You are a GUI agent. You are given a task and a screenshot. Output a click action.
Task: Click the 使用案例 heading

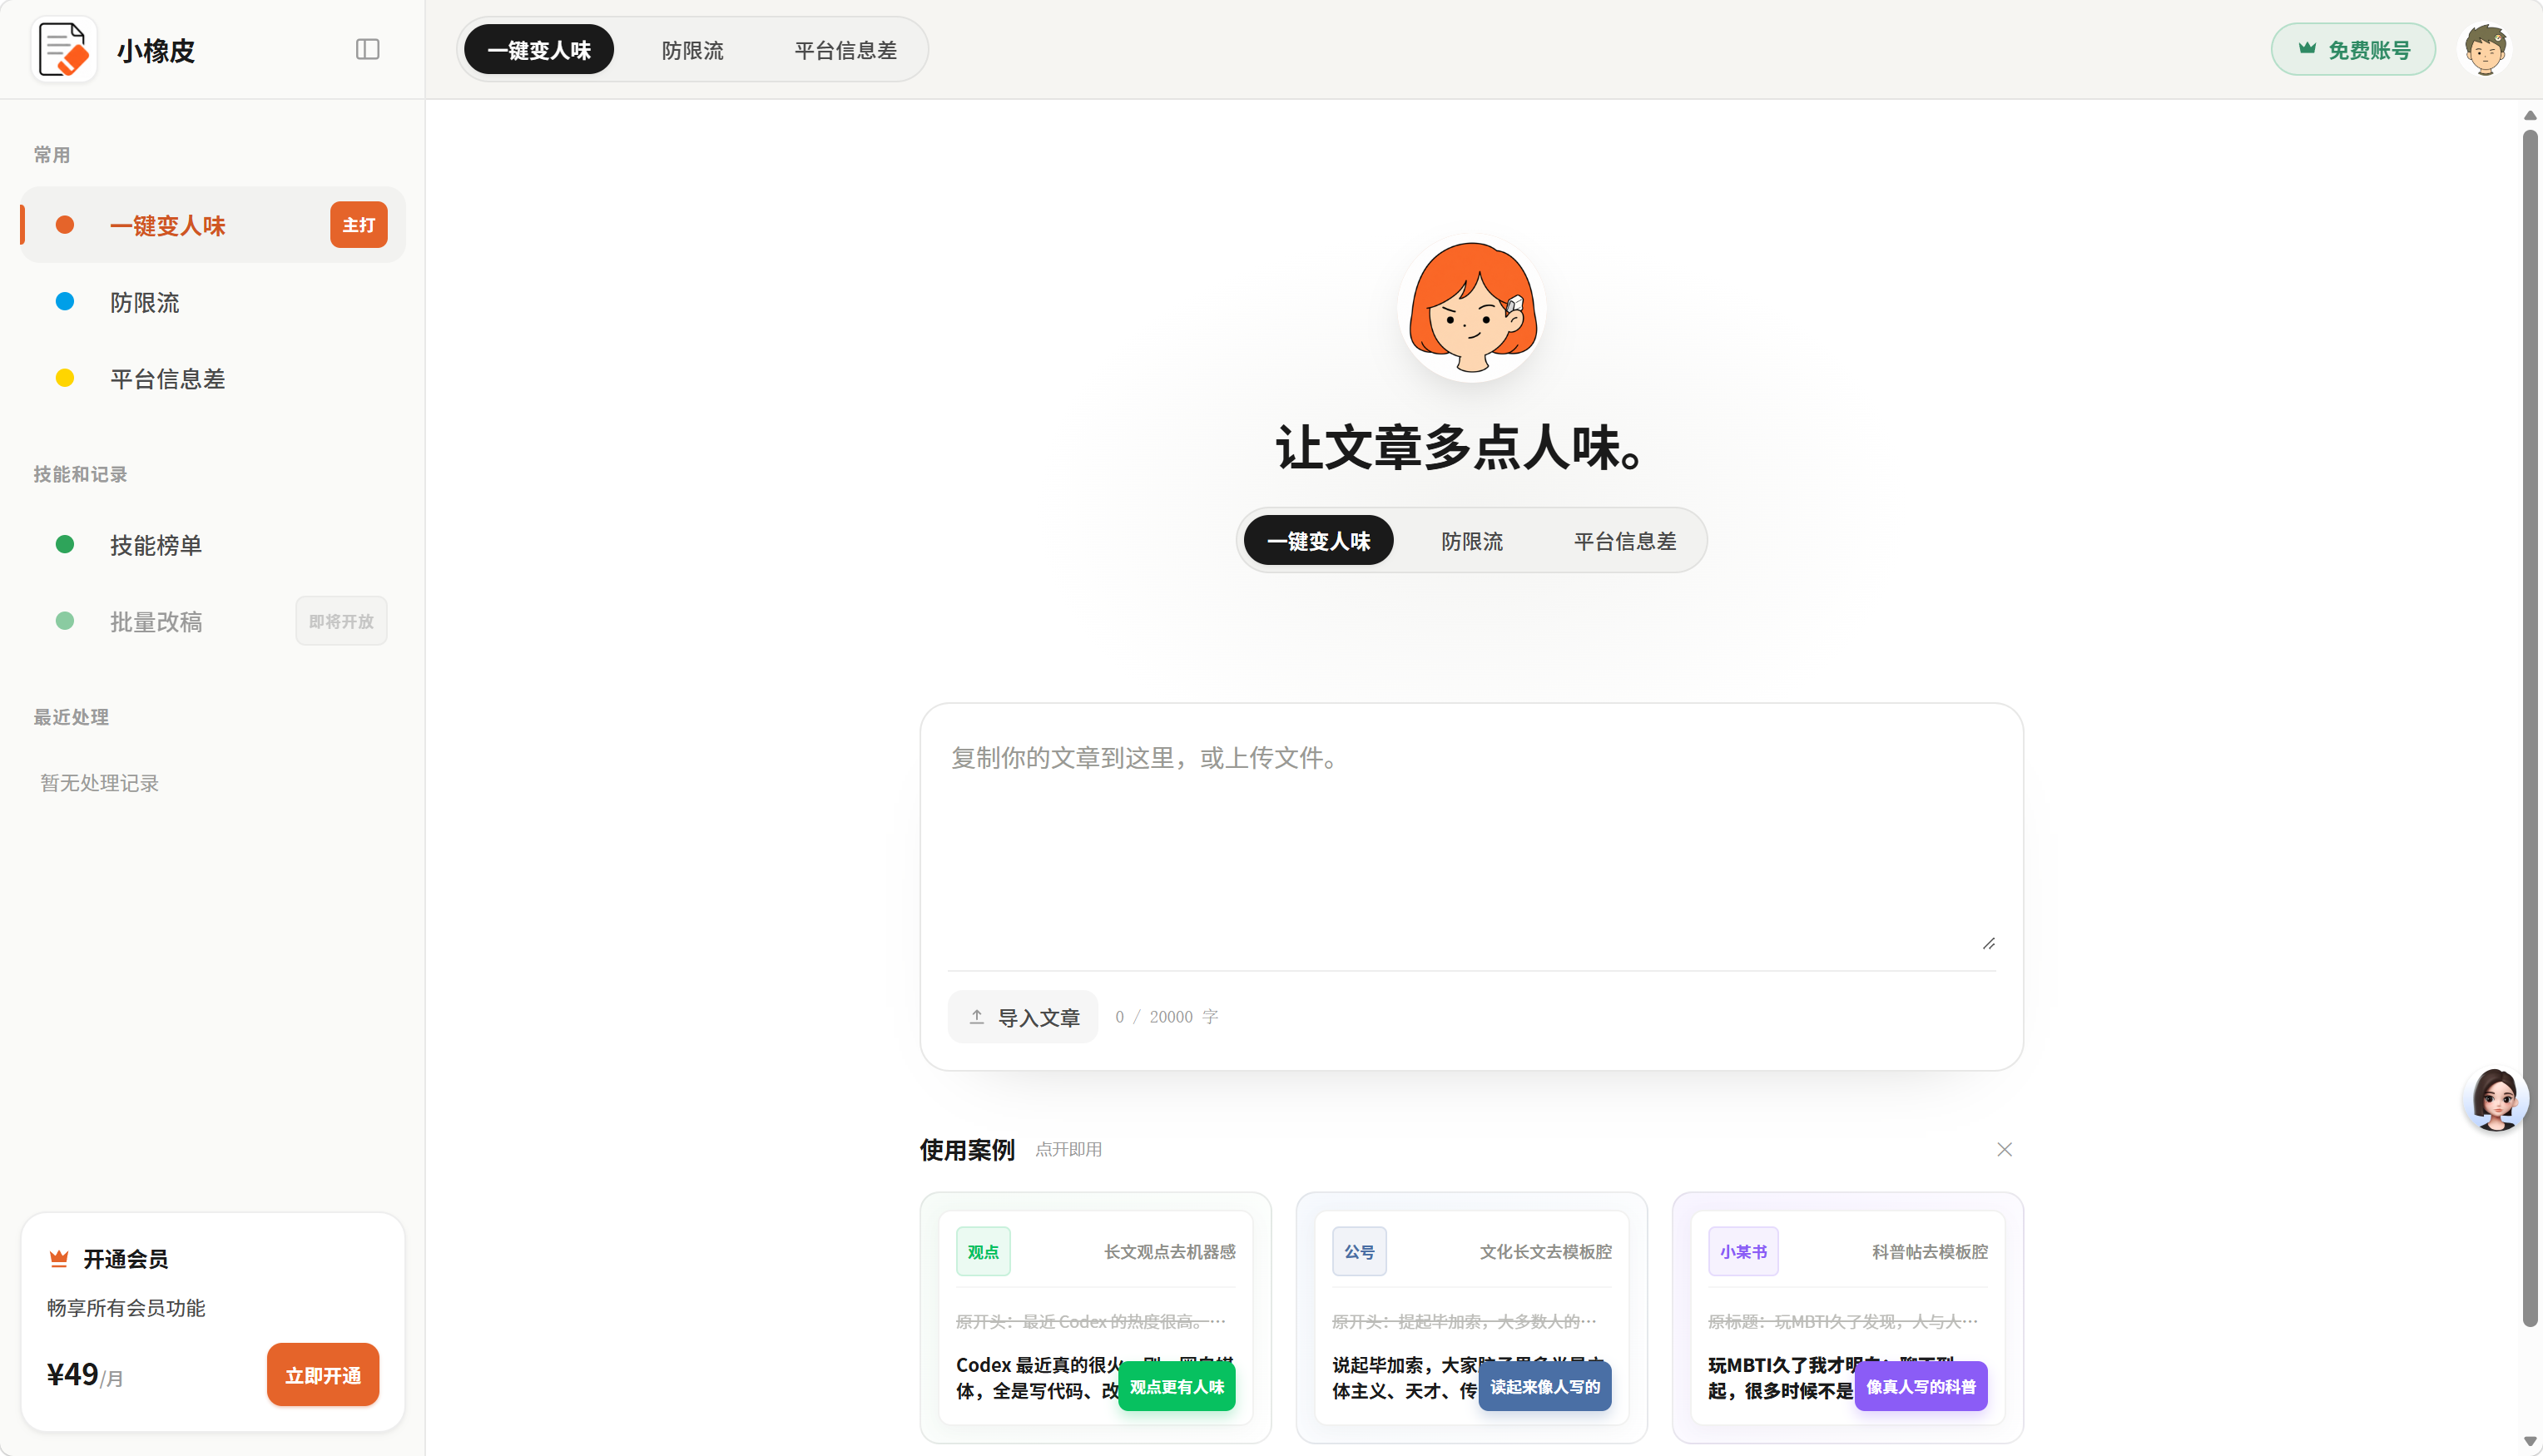(967, 1150)
